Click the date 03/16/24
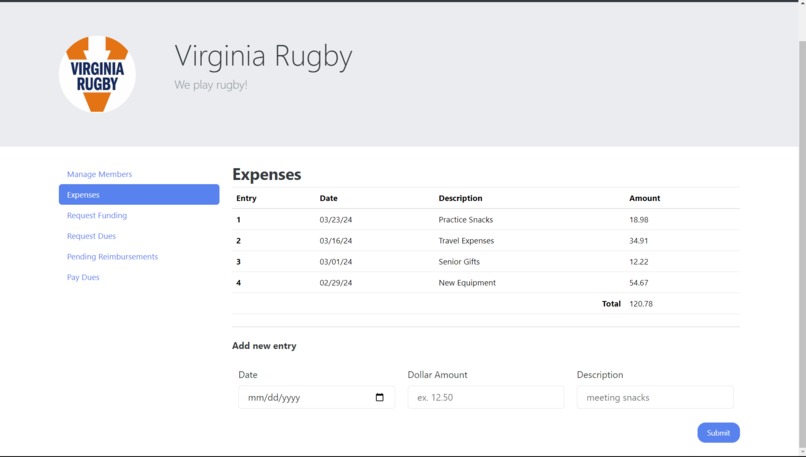Viewport: 806px width, 457px height. [336, 241]
